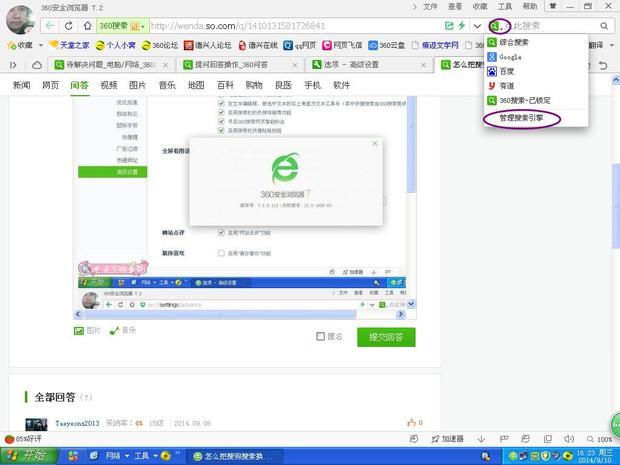
Task: Toggle the 猜你喜欢 checkbox in embedded image
Action: (x=221, y=253)
